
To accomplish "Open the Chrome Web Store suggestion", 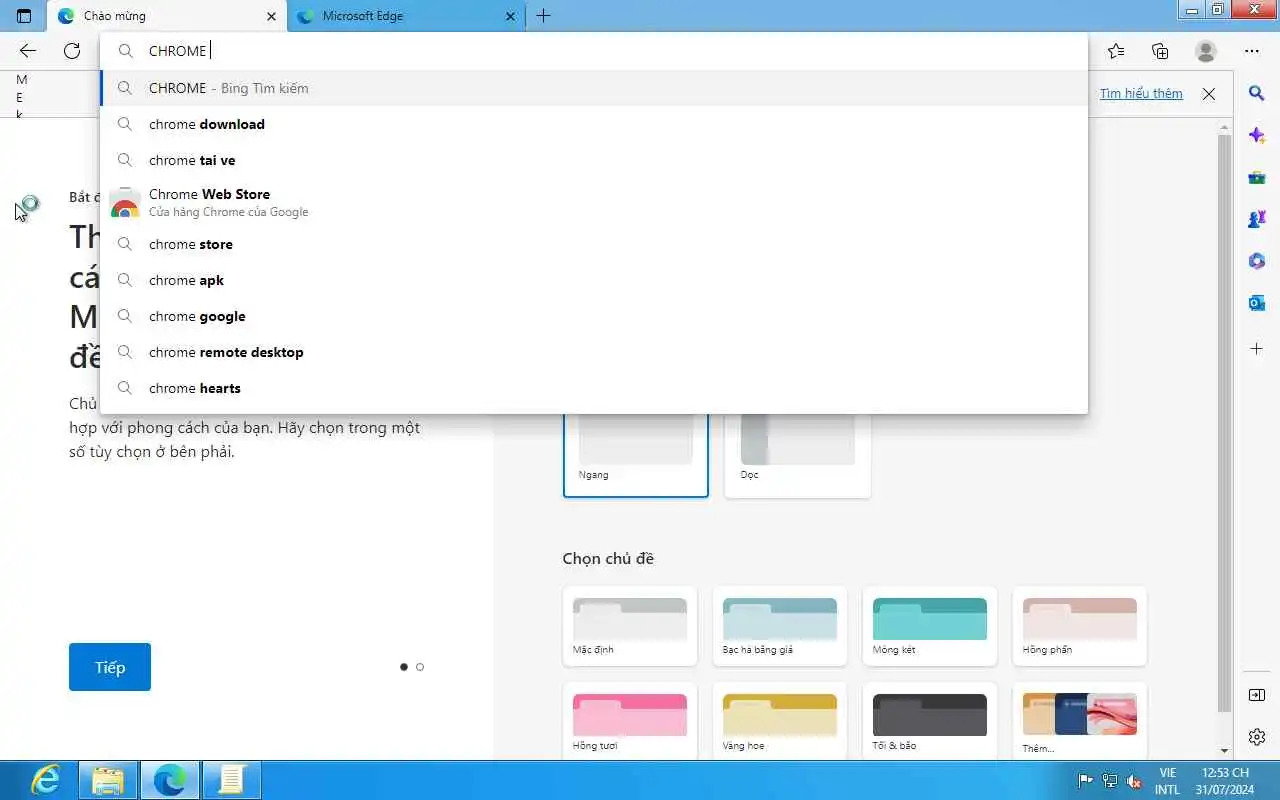I will 594,202.
